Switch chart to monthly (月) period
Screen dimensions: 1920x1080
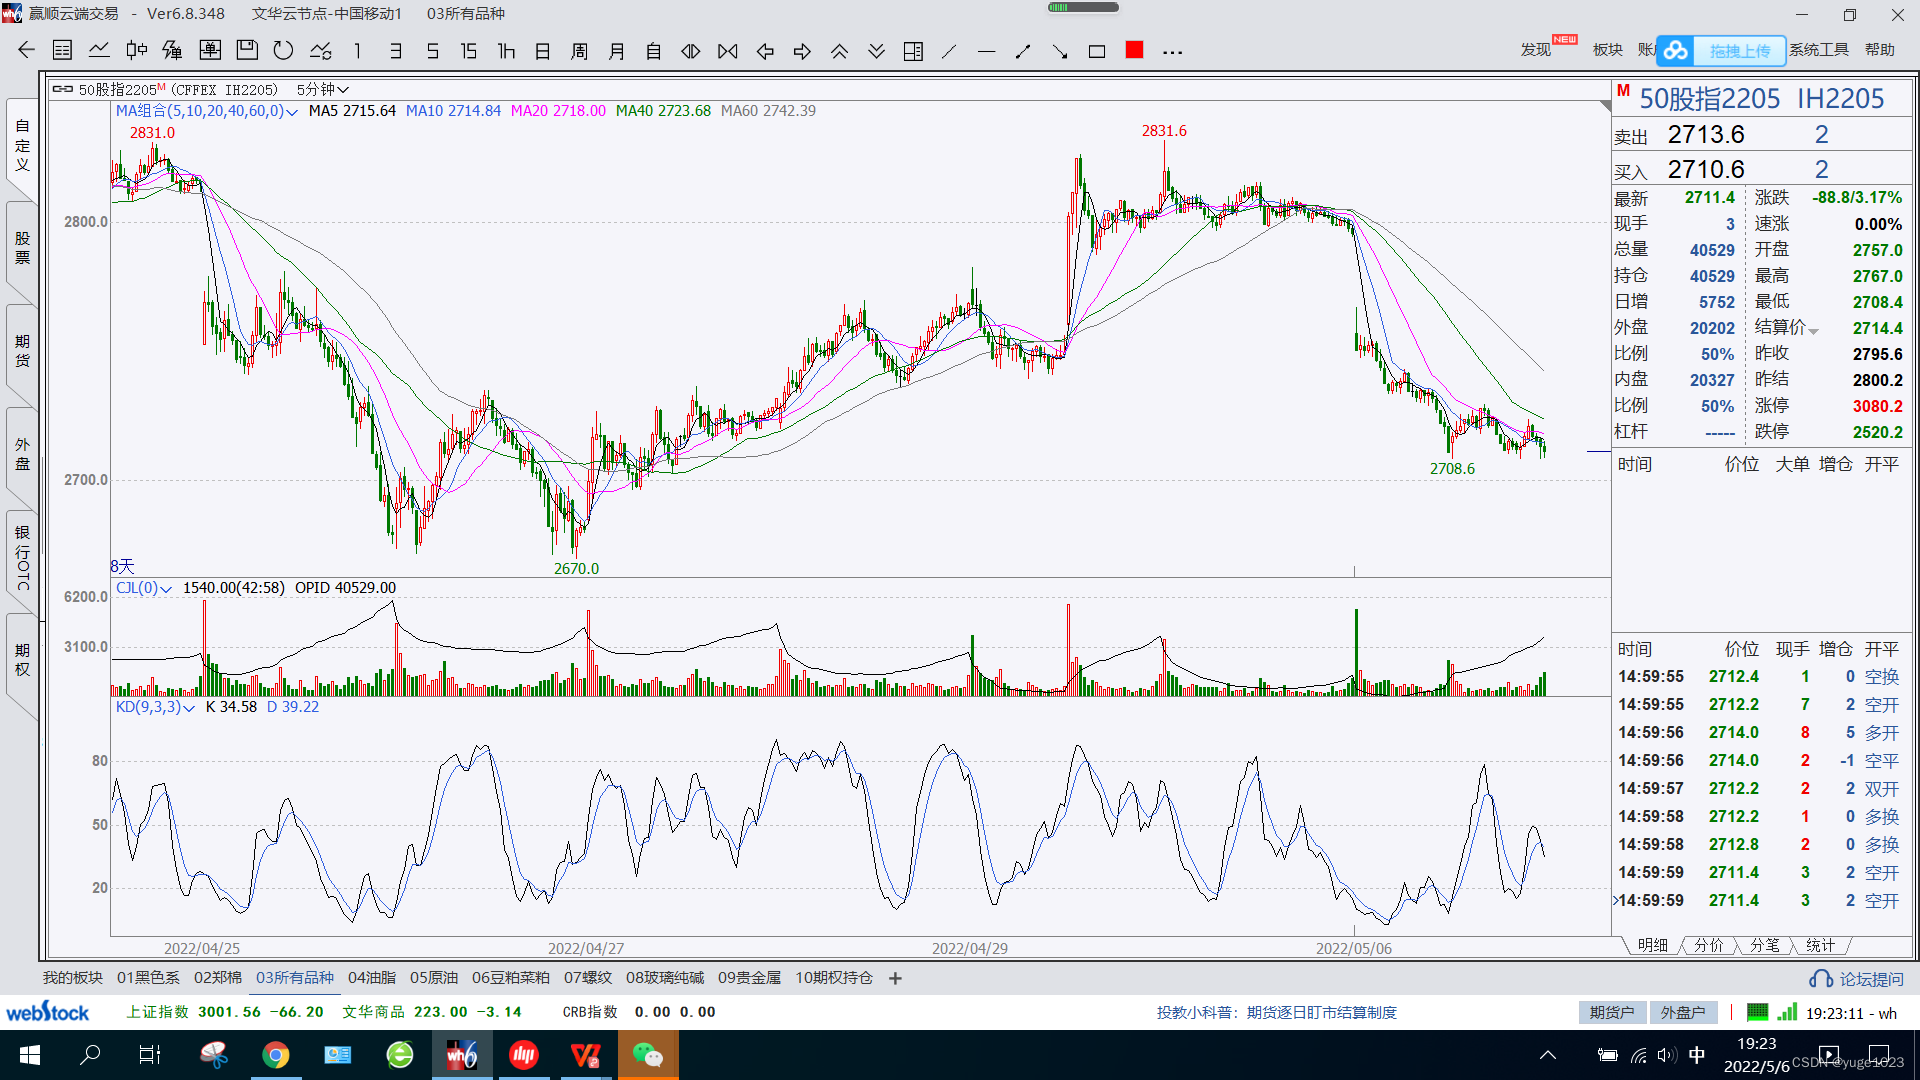pyautogui.click(x=617, y=51)
